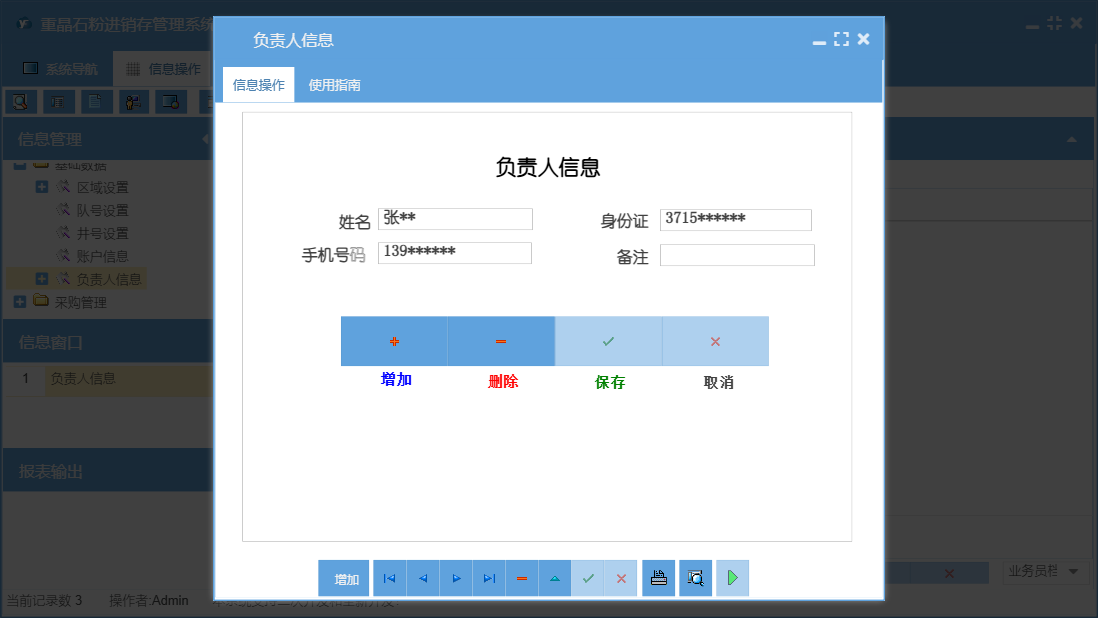Click the green run arrow icon
1098x618 pixels.
point(732,578)
